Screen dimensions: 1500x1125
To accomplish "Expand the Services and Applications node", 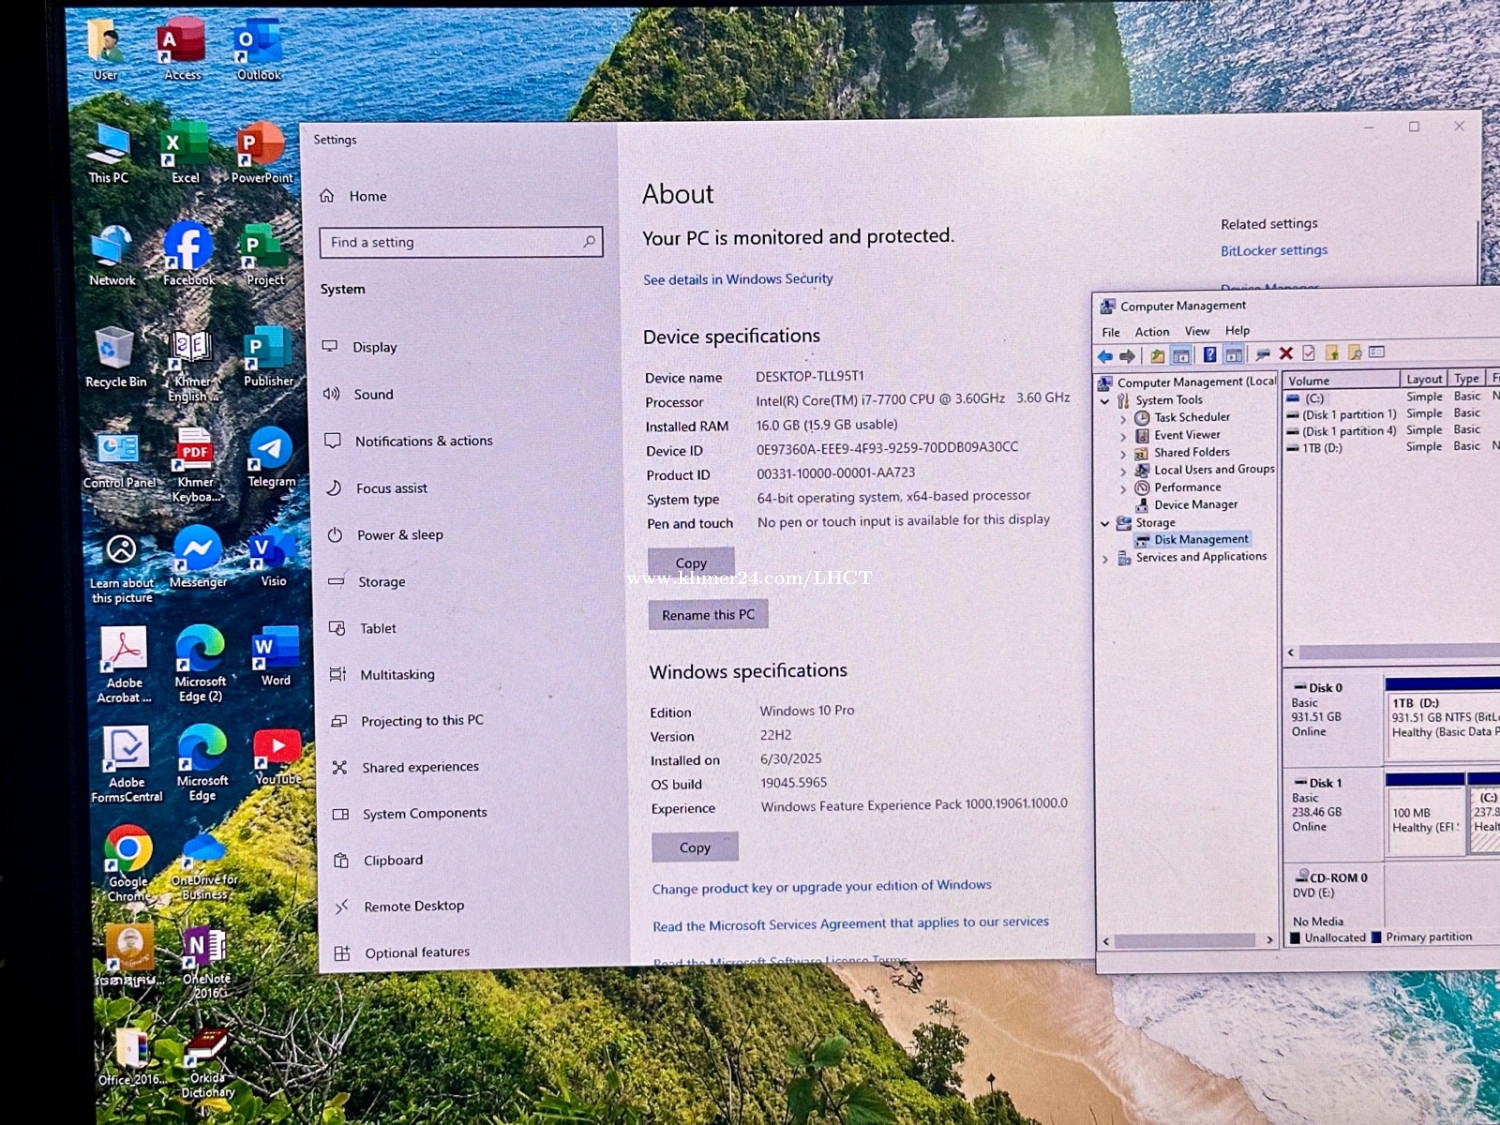I will coord(1105,559).
